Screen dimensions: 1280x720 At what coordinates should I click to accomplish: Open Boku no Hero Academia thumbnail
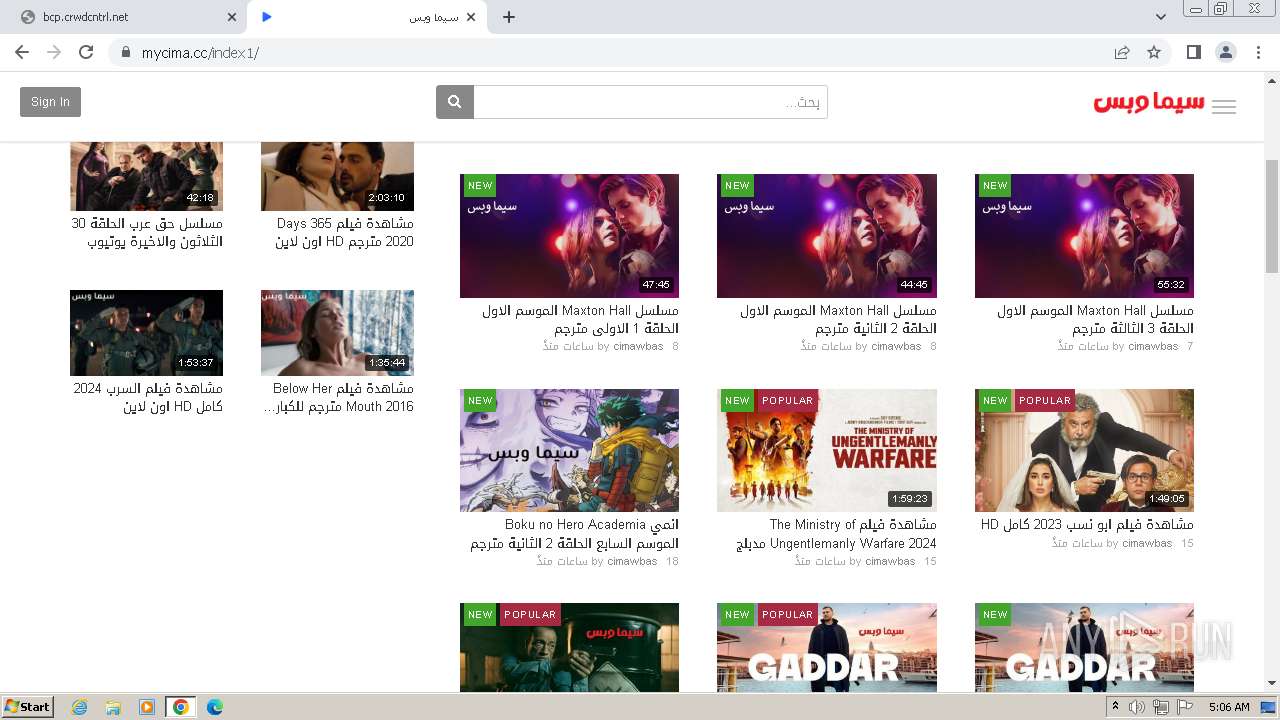pyautogui.click(x=569, y=450)
